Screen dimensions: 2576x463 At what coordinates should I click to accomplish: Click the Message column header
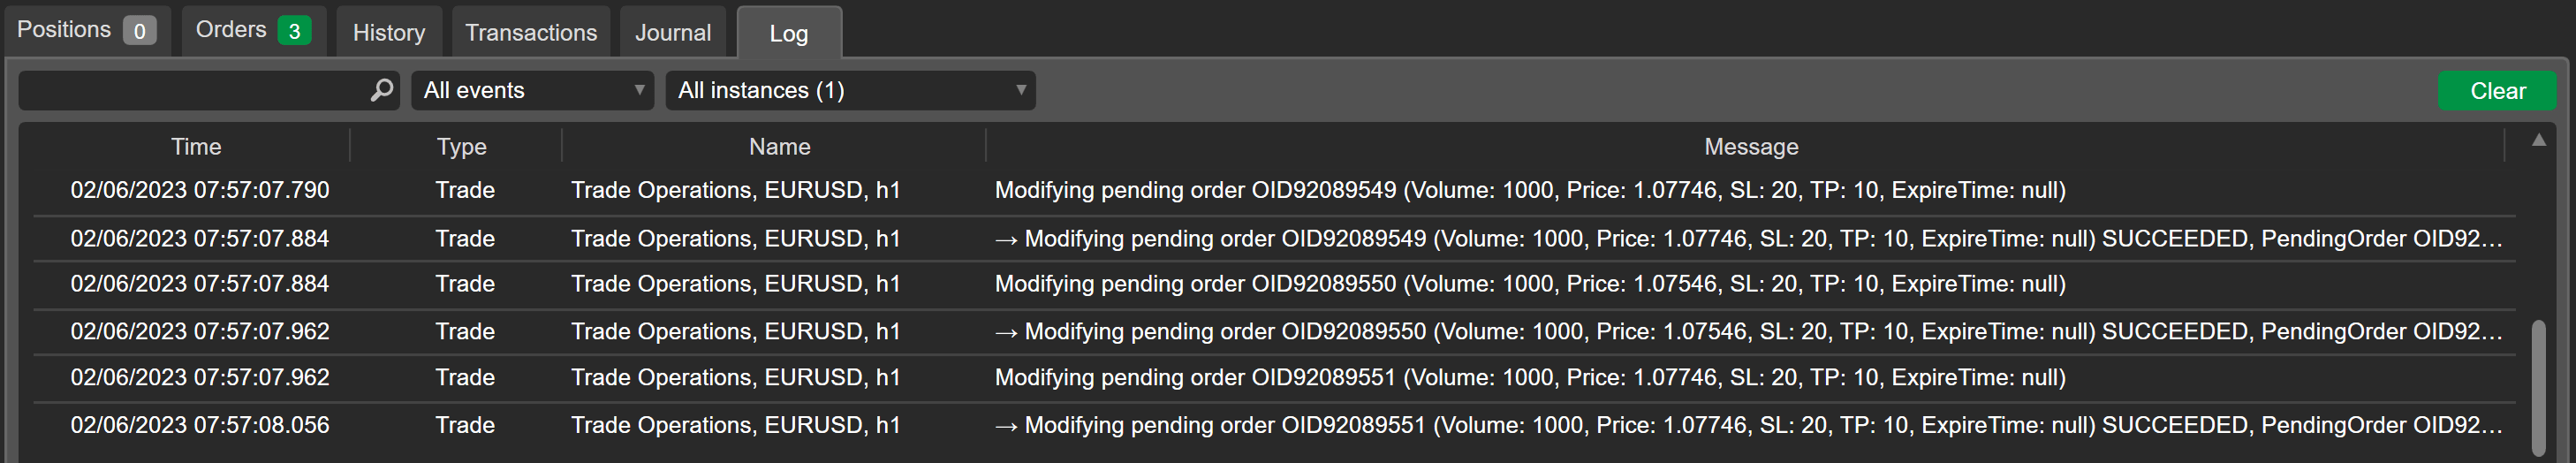tap(1751, 146)
